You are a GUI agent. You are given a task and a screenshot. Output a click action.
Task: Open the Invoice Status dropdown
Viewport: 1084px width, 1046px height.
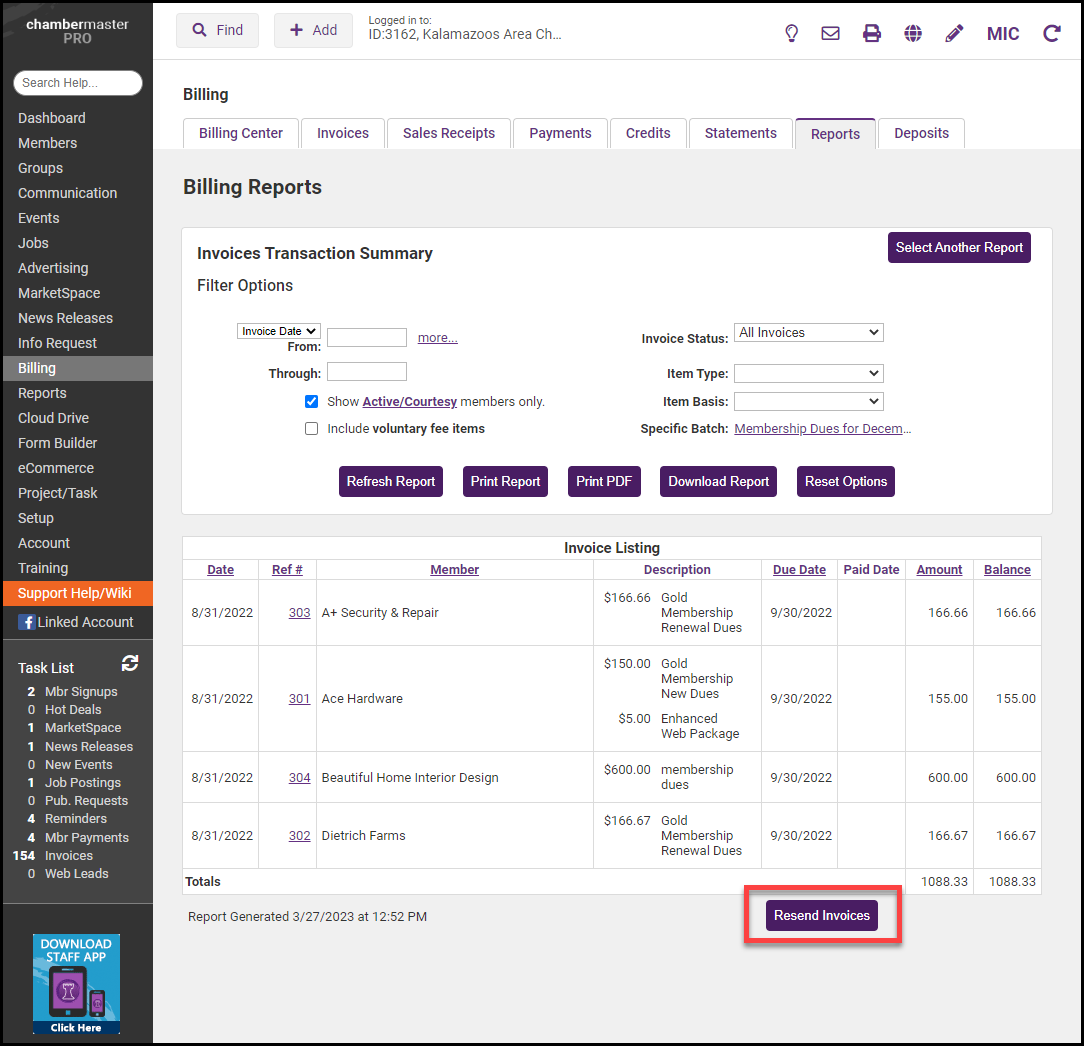(809, 333)
